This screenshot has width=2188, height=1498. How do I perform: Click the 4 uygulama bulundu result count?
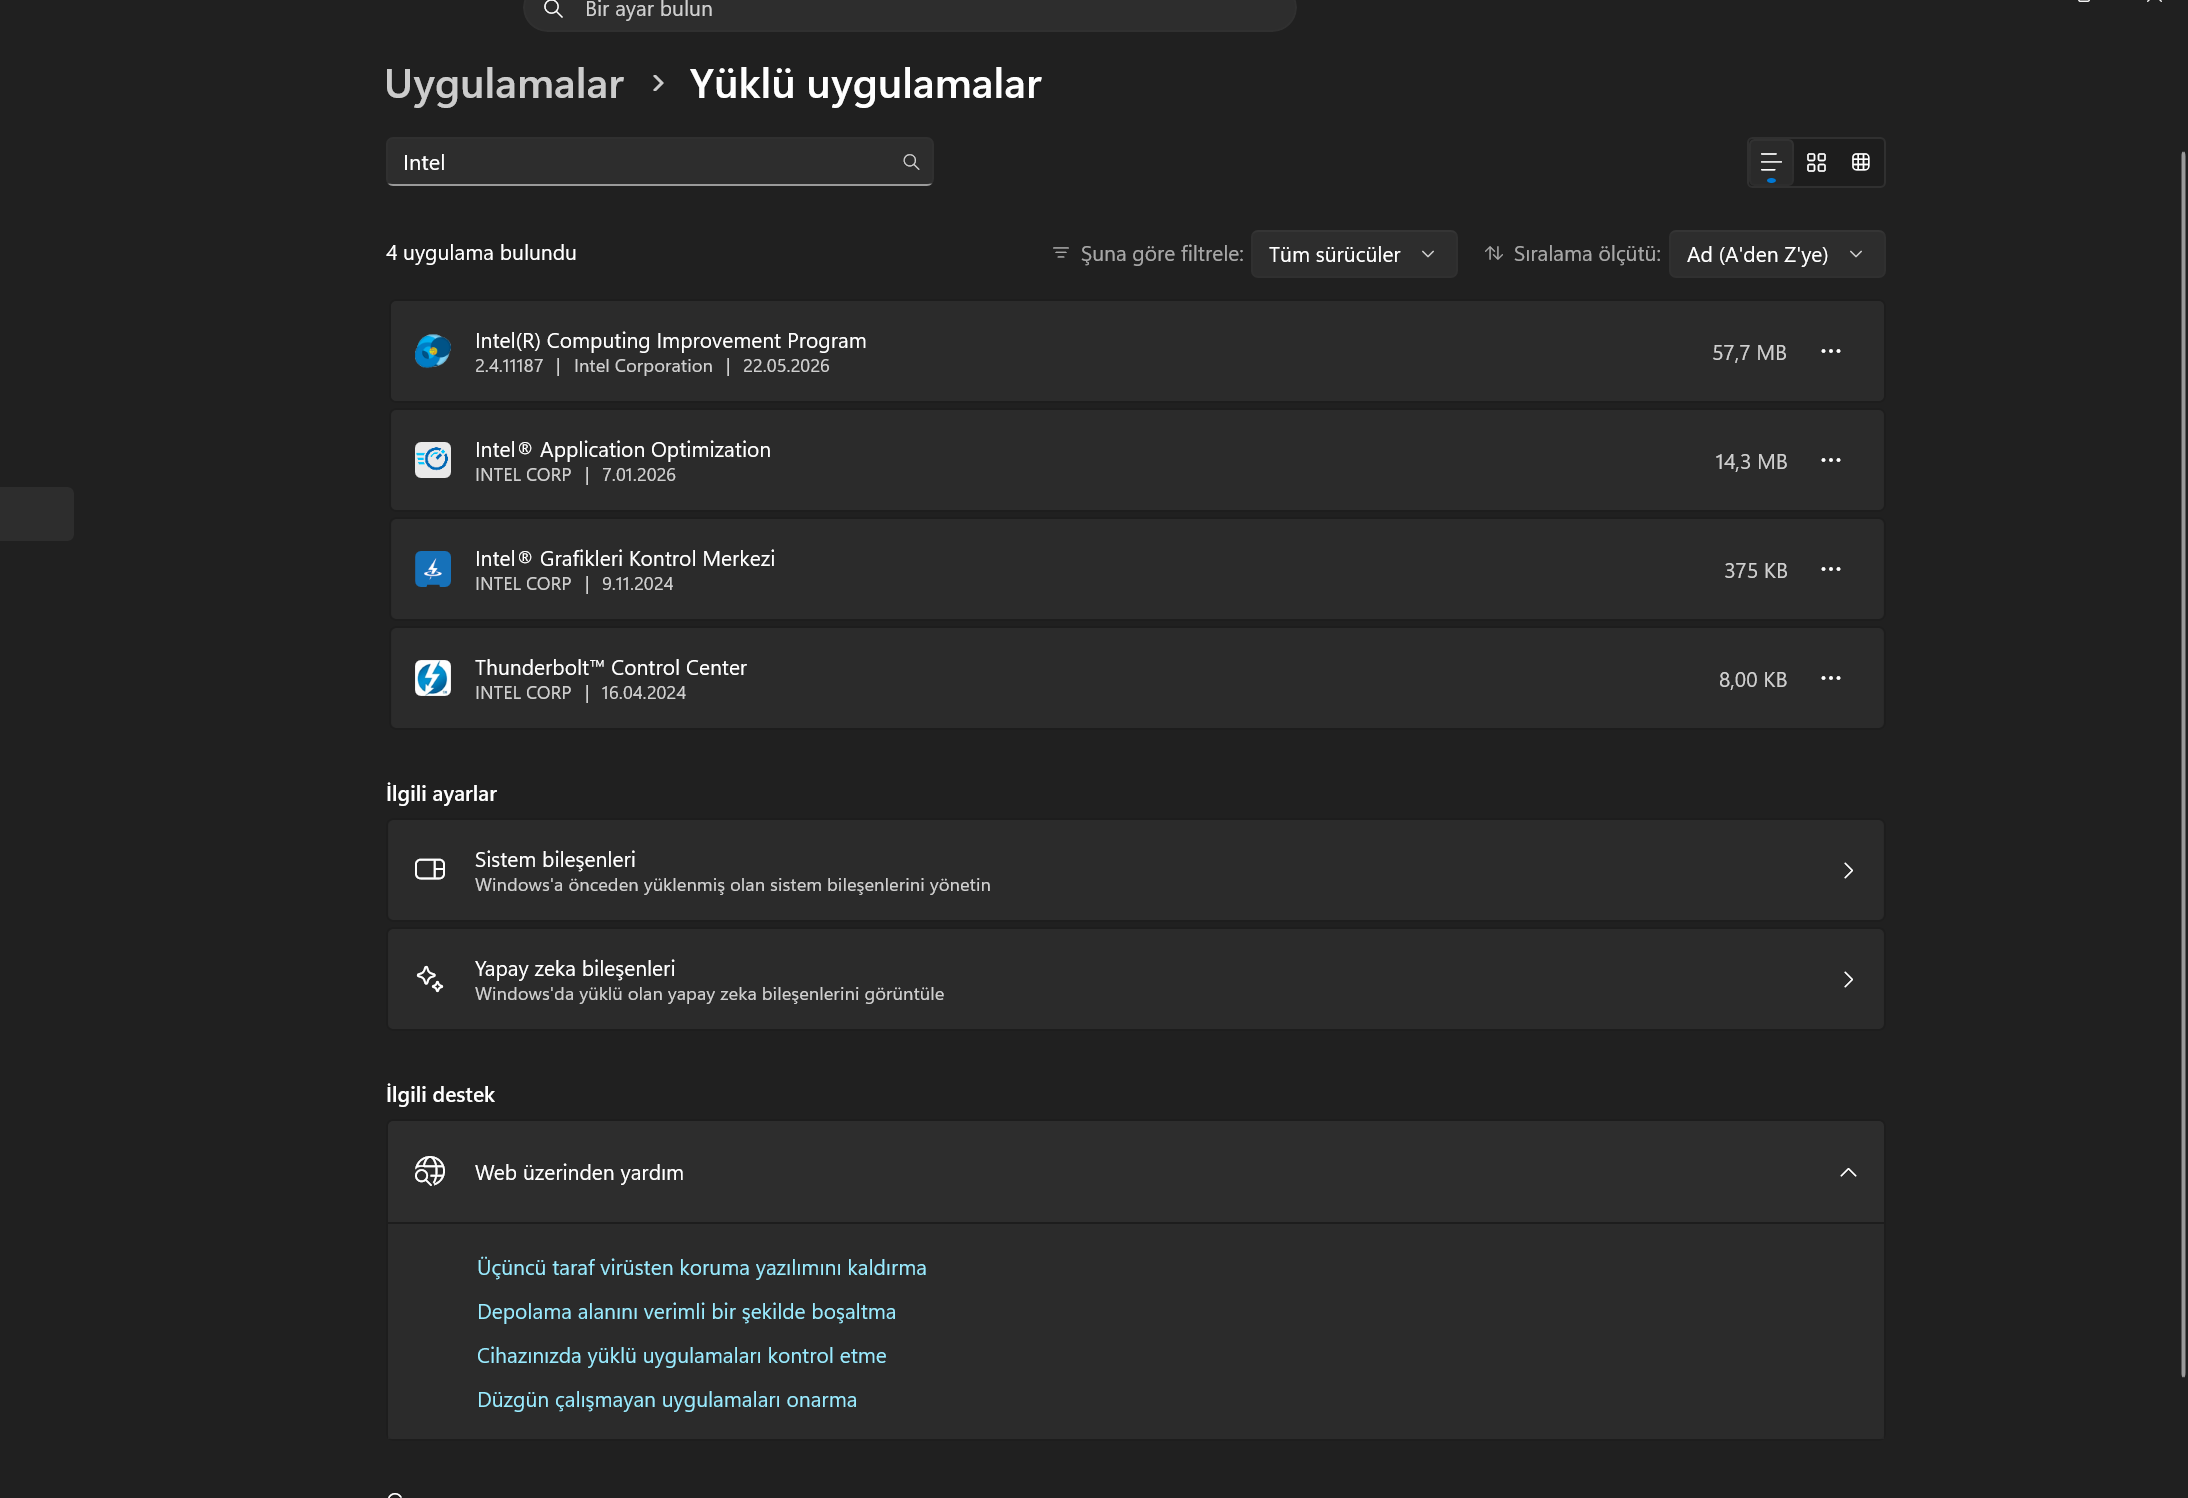click(x=481, y=252)
